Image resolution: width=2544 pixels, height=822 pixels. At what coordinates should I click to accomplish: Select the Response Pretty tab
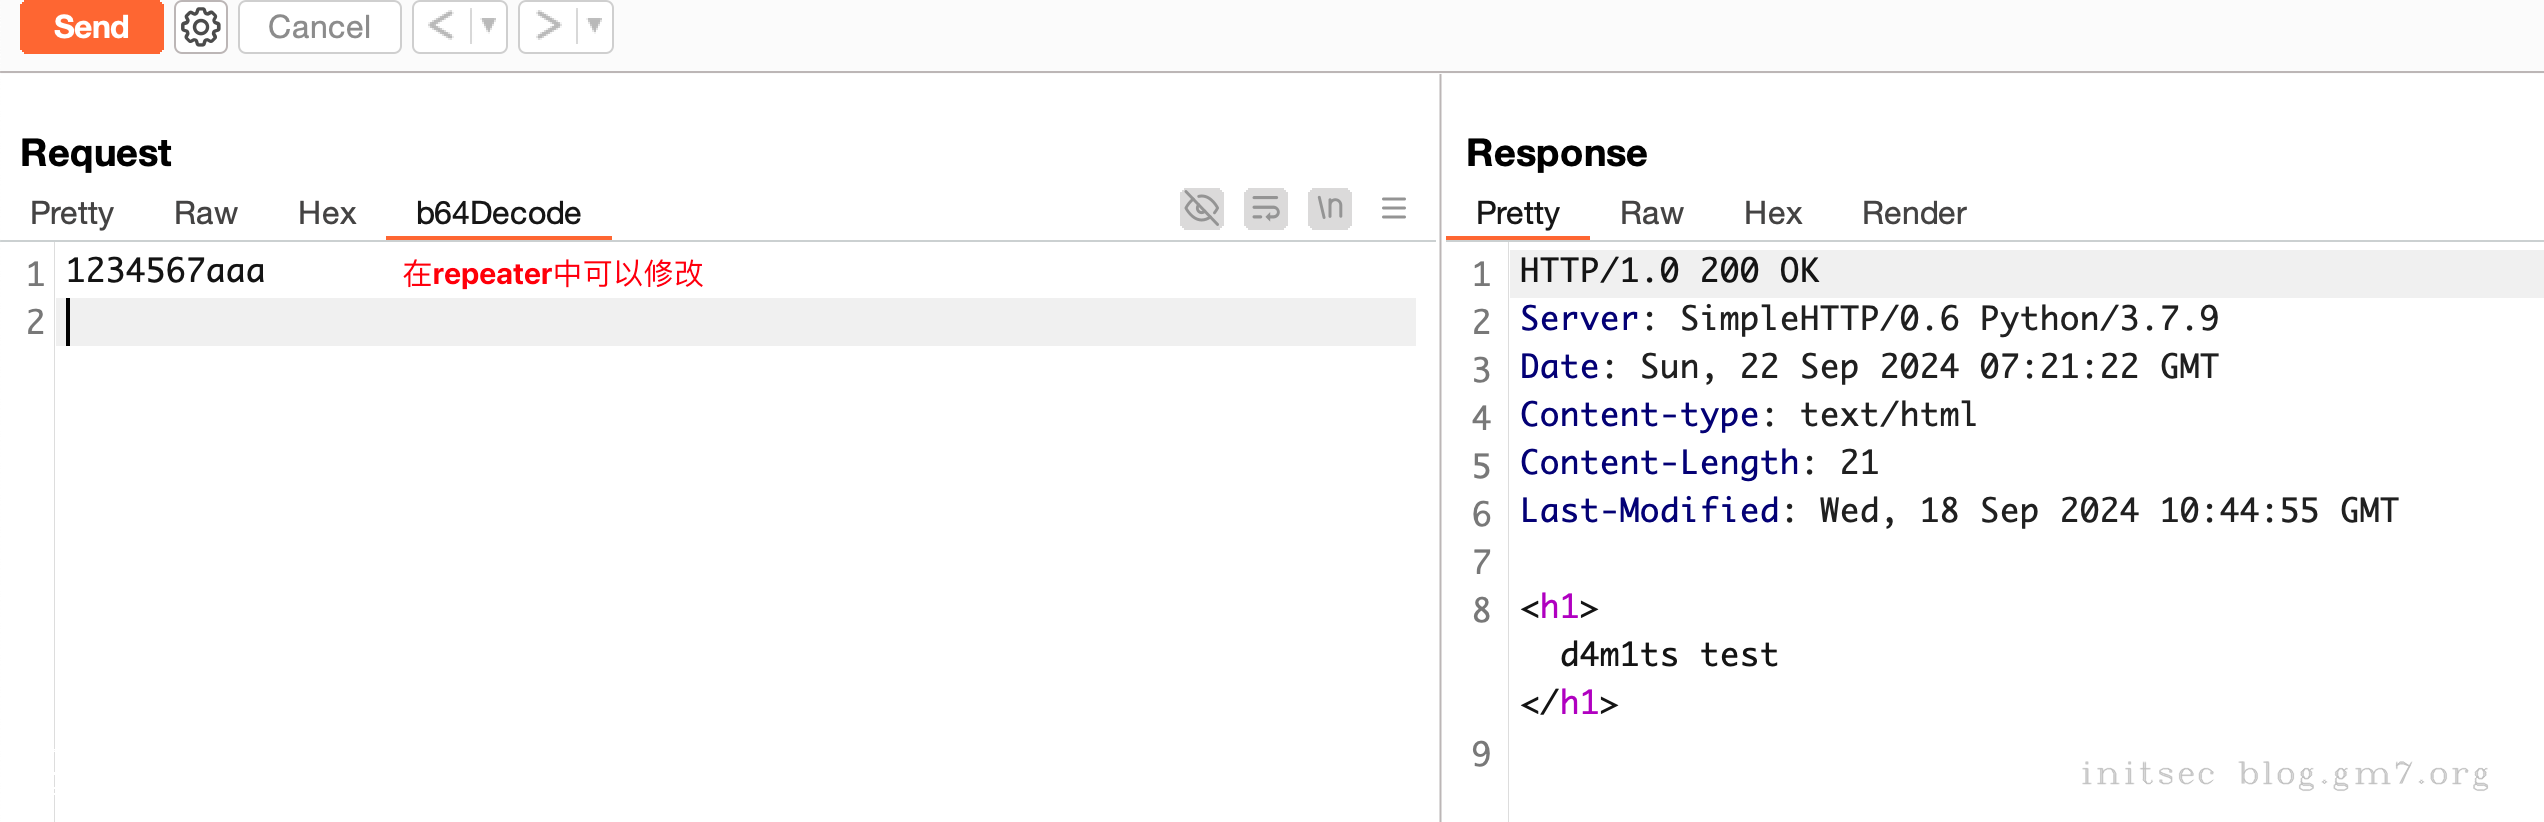coord(1517,213)
